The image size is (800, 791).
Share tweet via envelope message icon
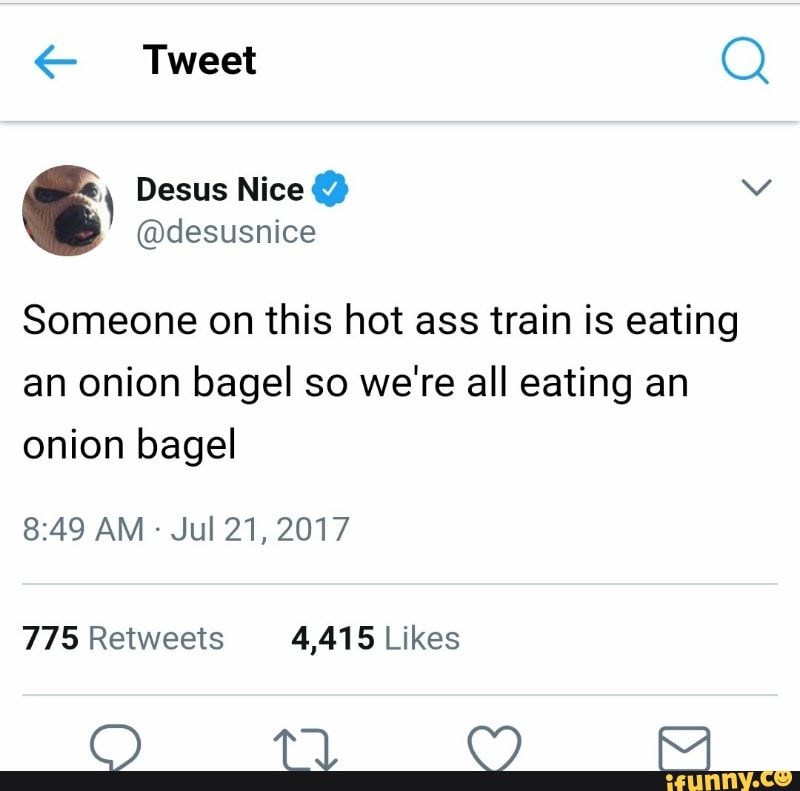pyautogui.click(x=684, y=749)
